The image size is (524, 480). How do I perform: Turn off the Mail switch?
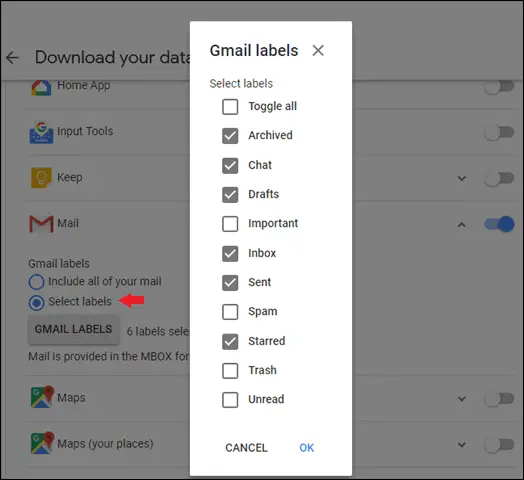pos(499,224)
